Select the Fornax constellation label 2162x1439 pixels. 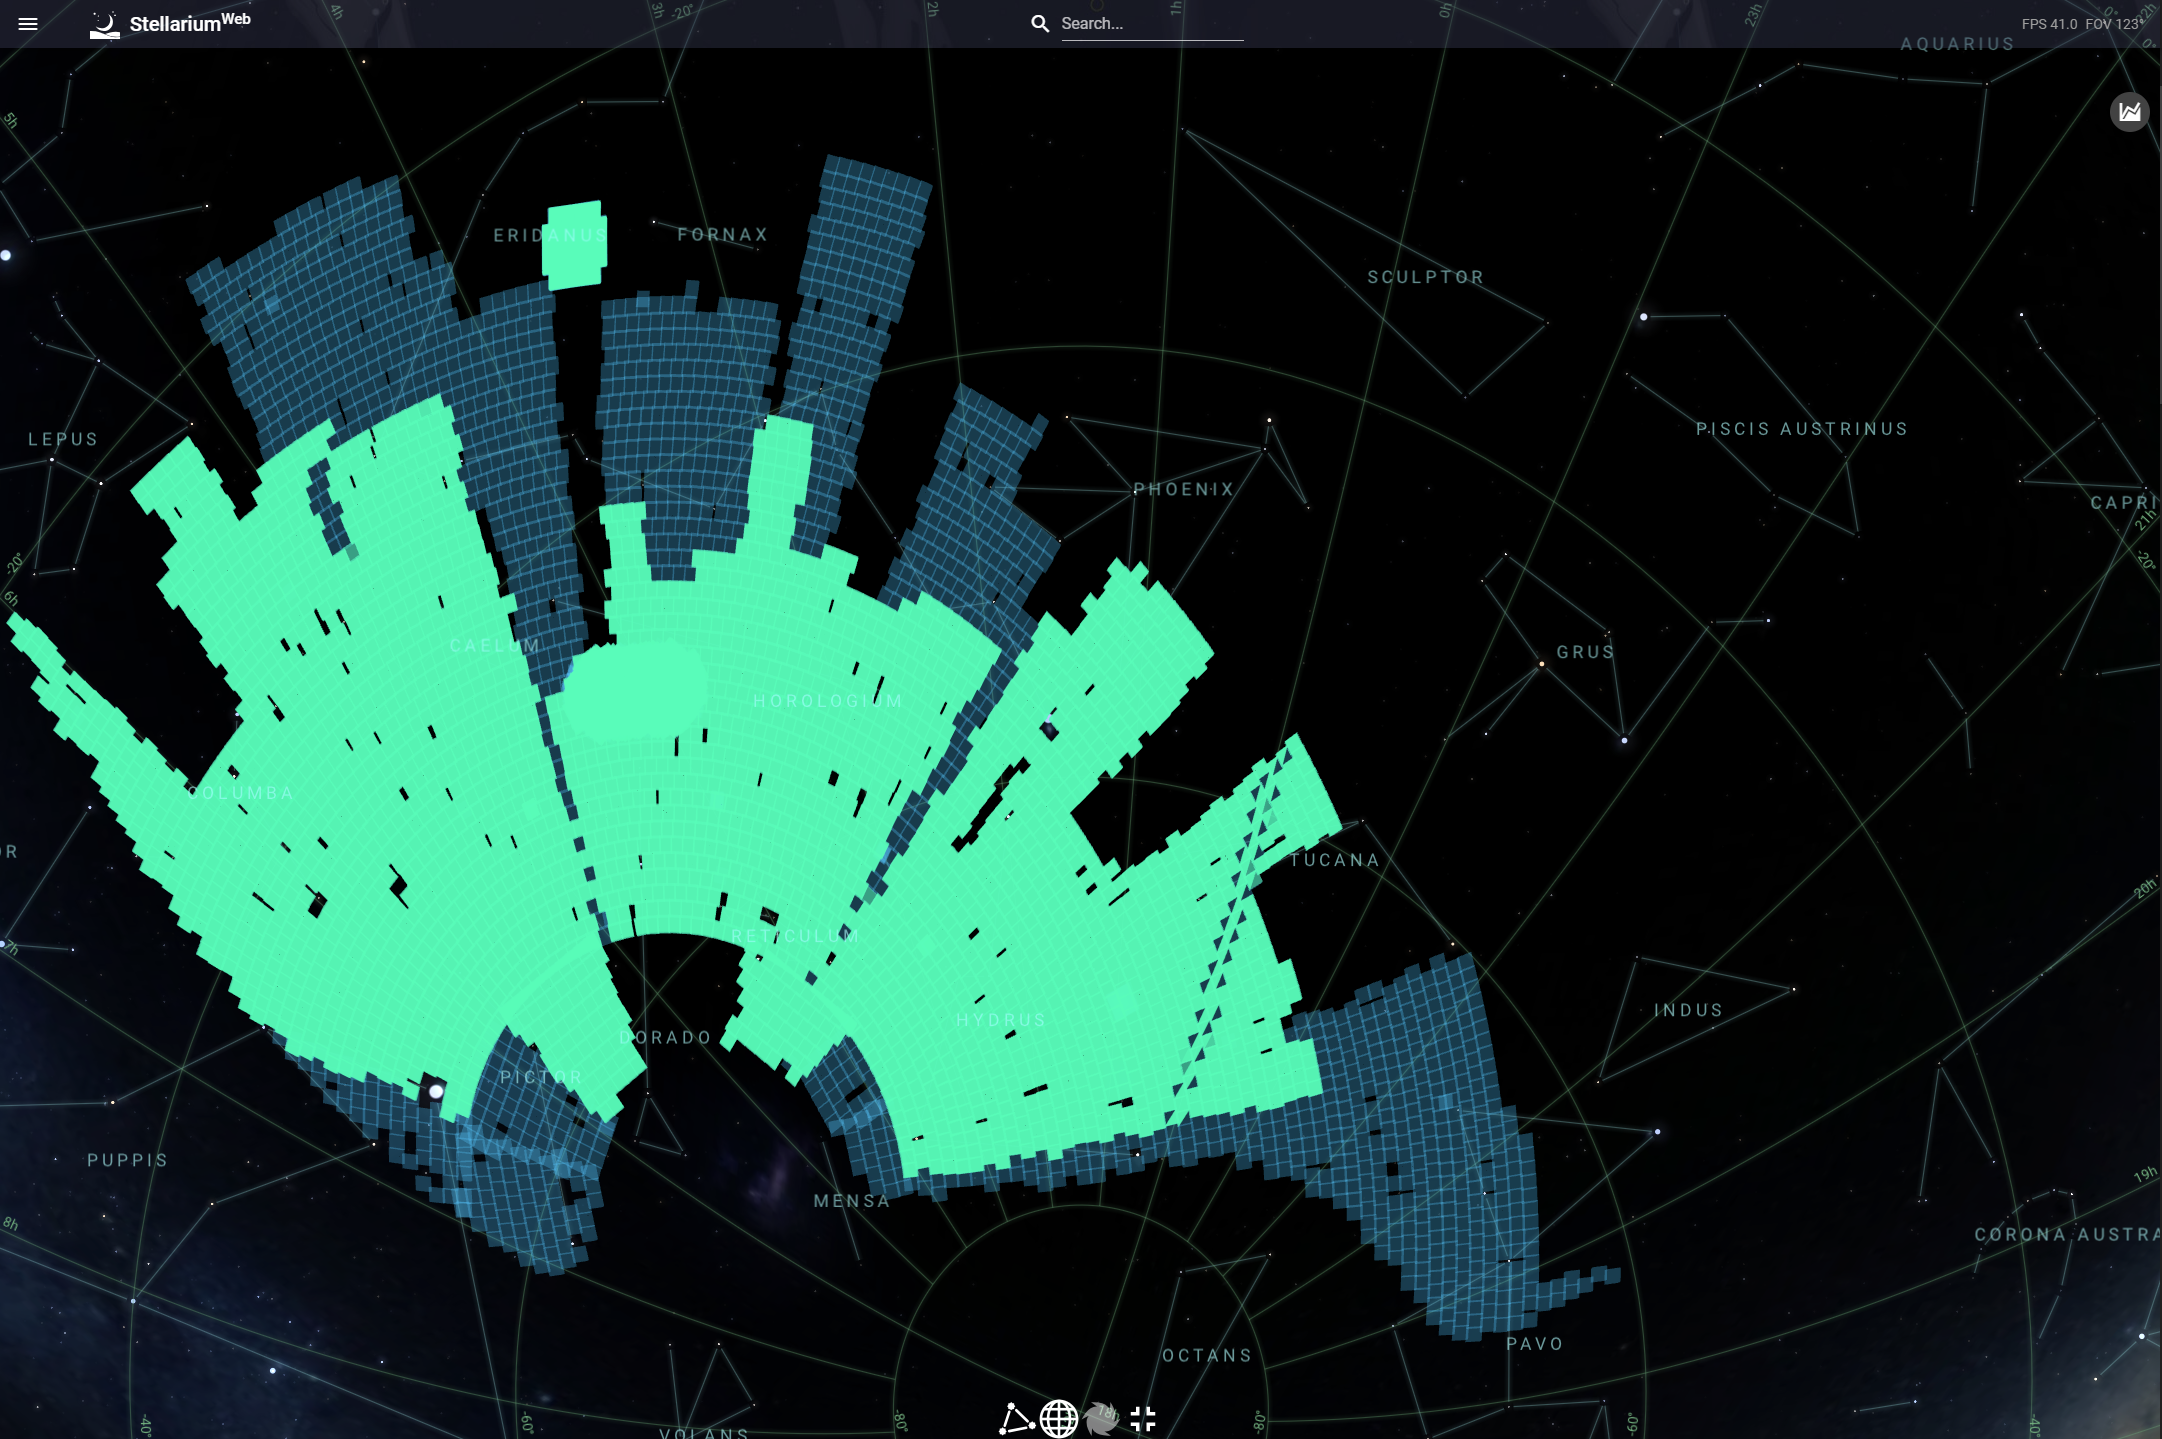click(x=723, y=234)
